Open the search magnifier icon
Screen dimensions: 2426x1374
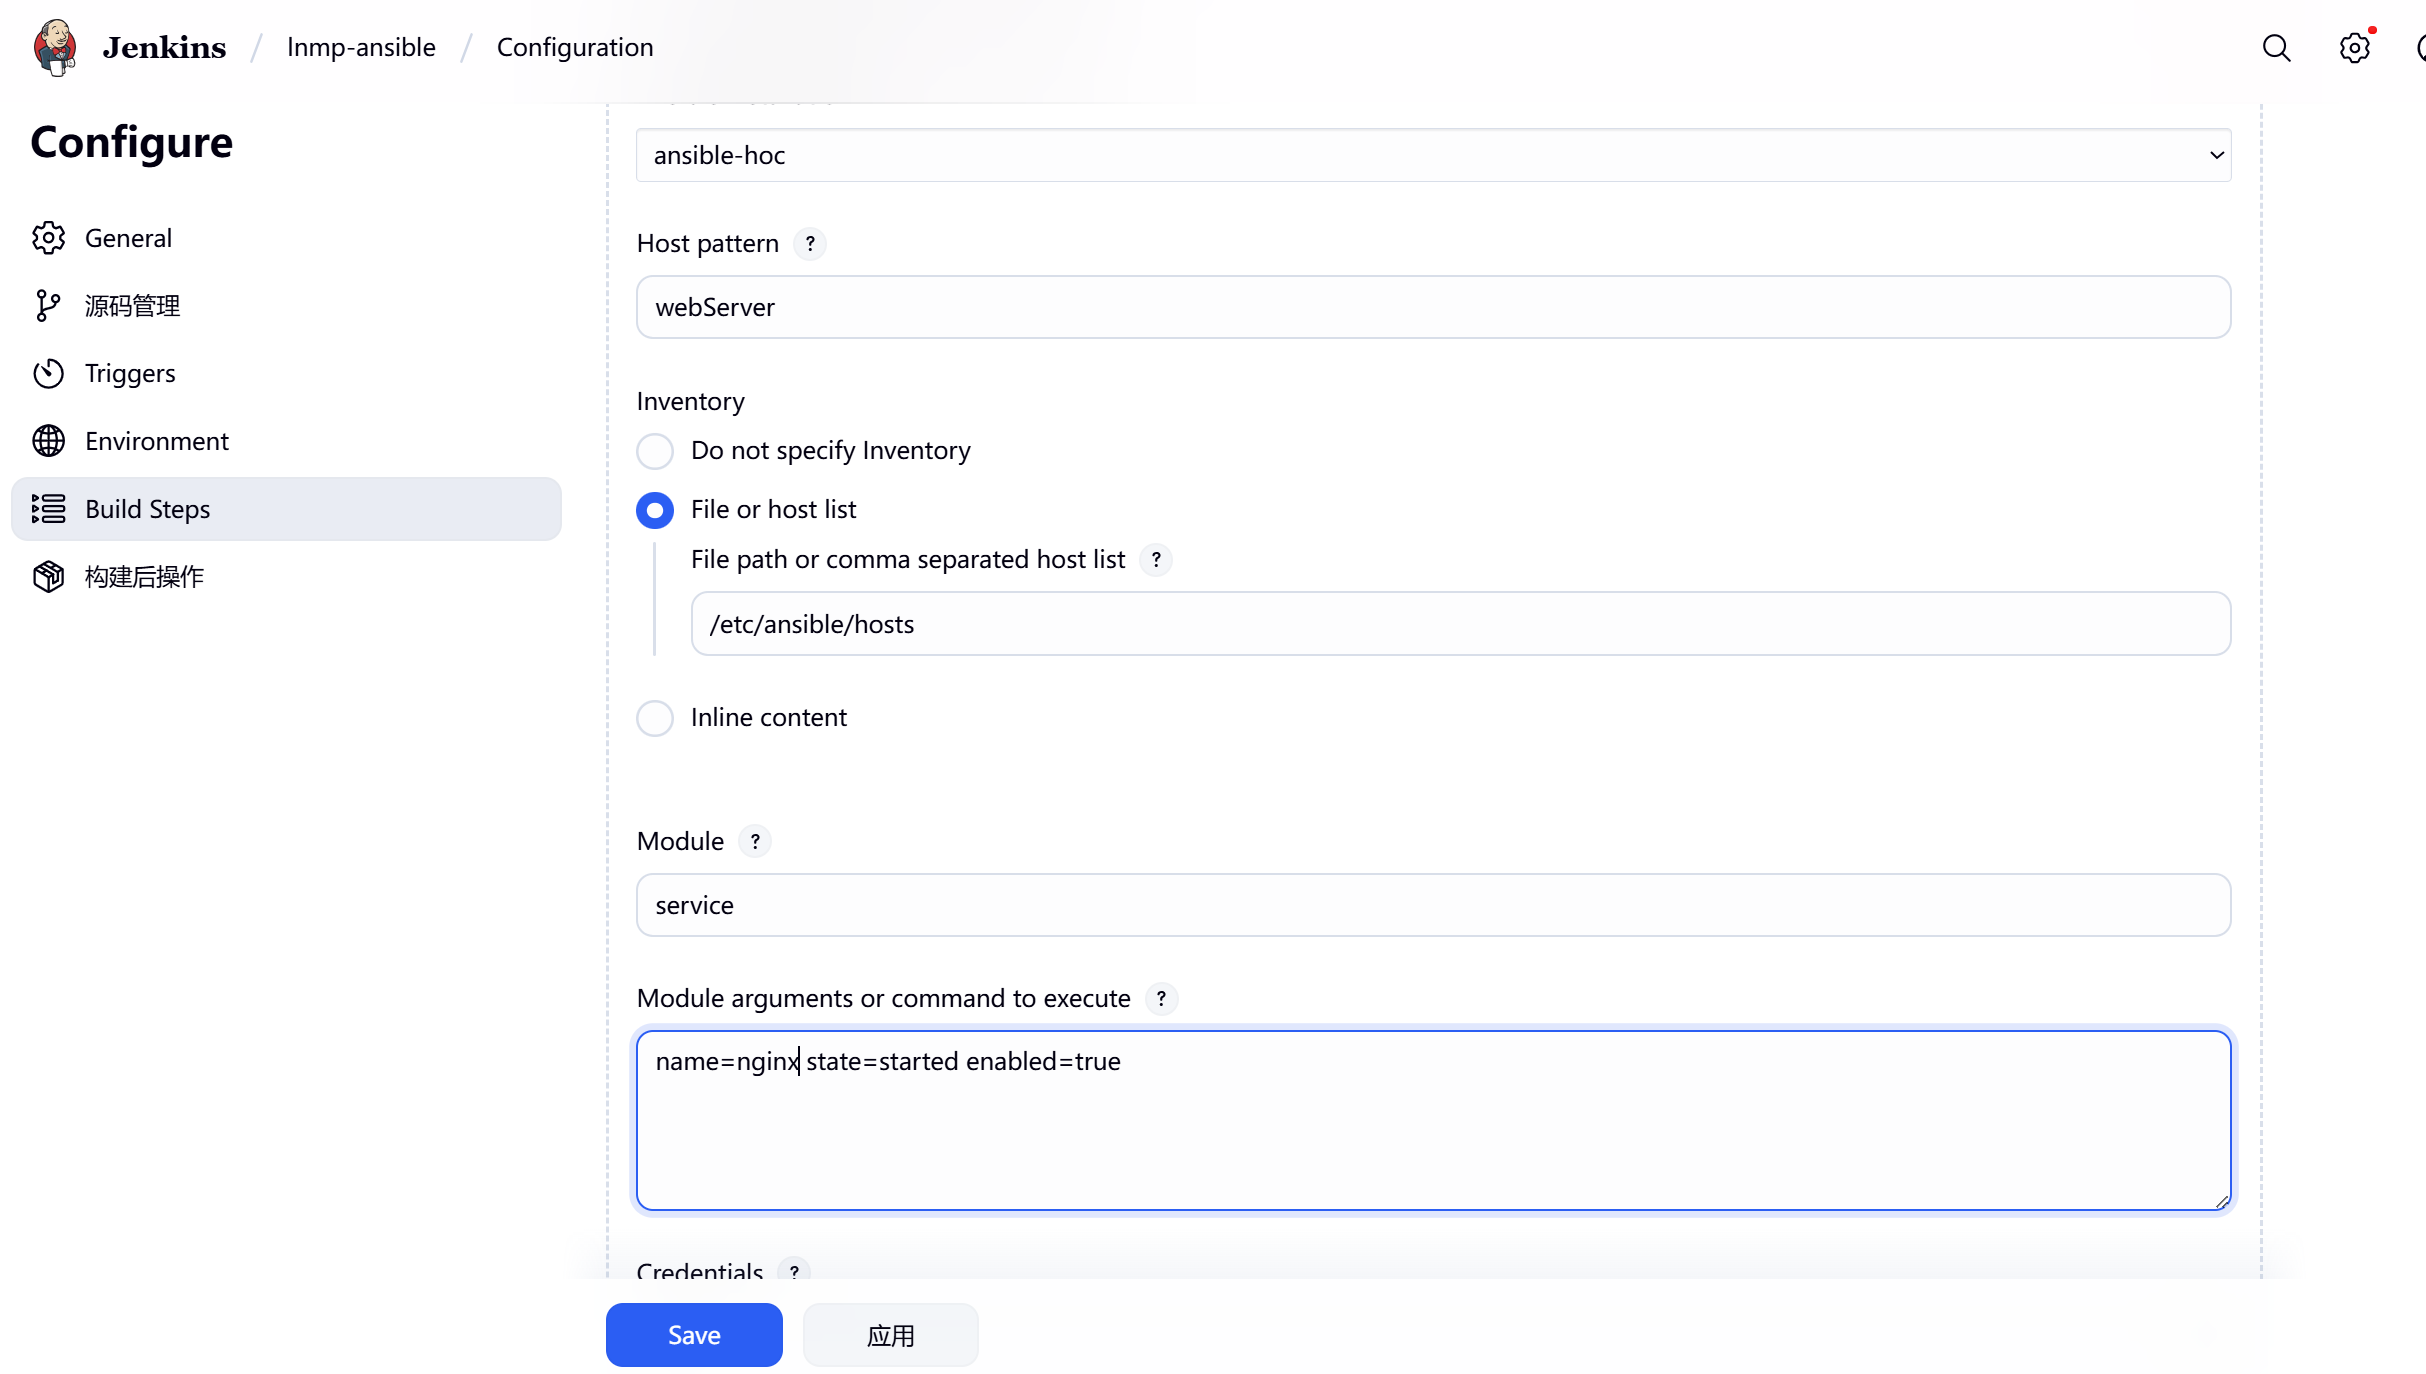point(2276,48)
